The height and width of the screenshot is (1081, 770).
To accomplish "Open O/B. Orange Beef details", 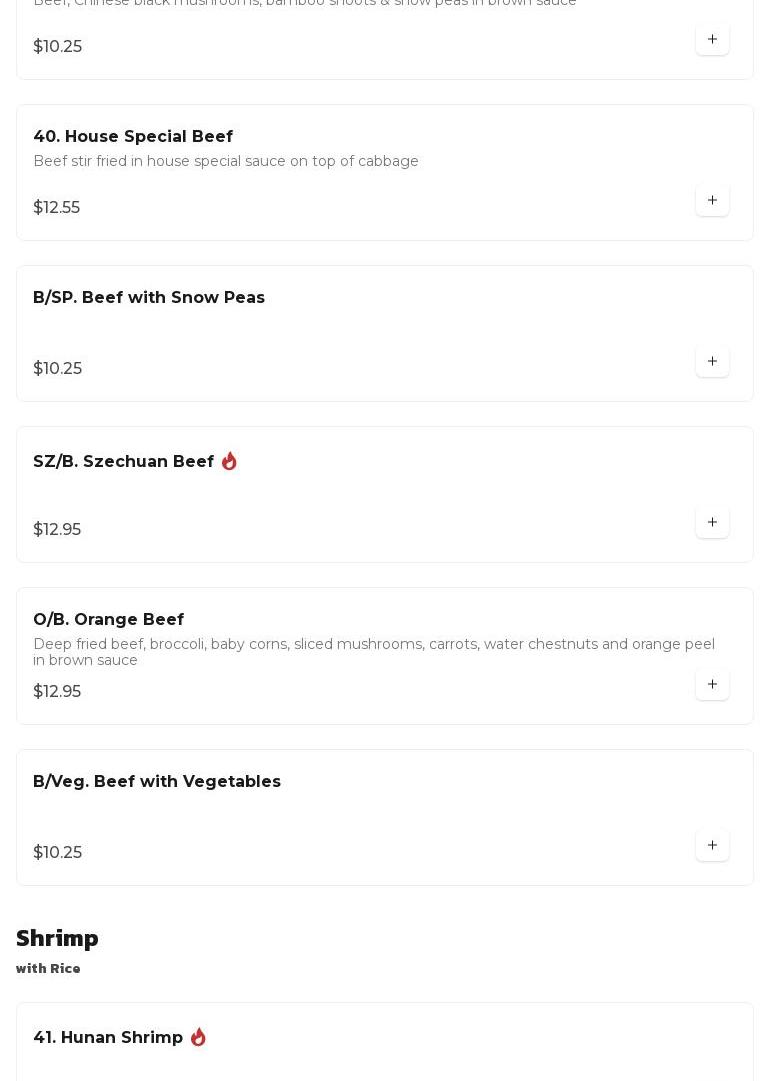I will point(108,620).
